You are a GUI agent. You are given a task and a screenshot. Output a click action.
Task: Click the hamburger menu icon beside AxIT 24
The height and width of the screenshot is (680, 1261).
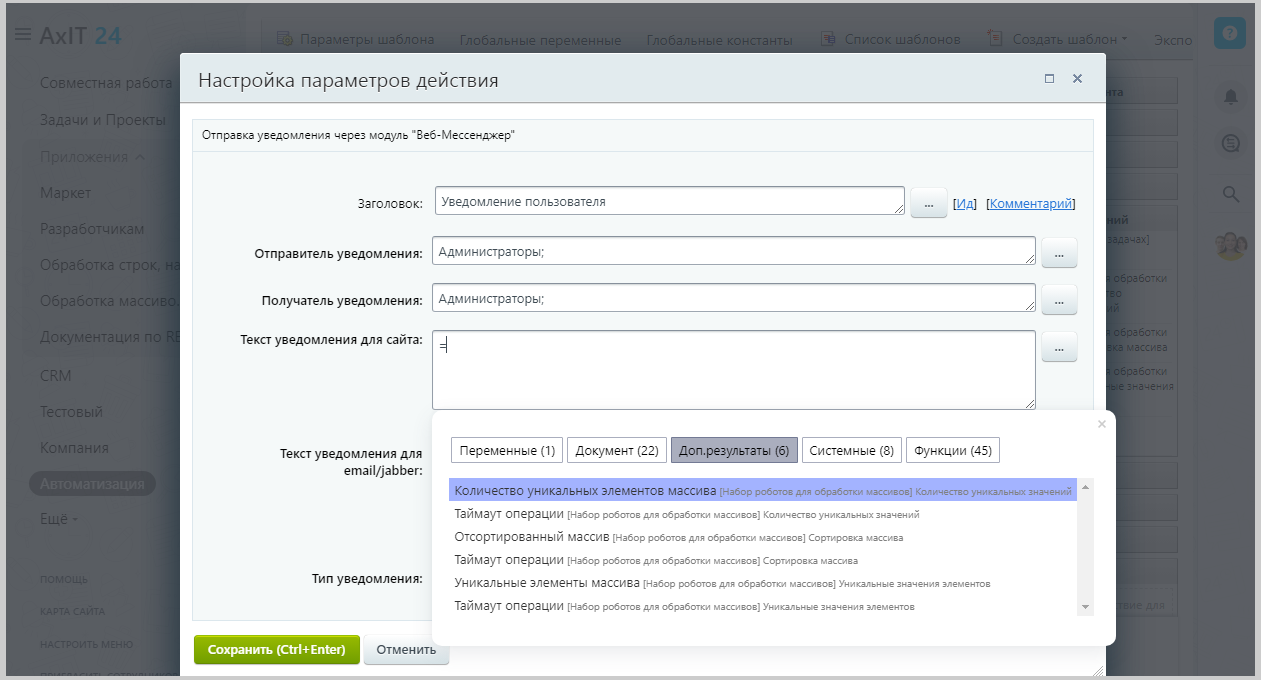coord(22,36)
